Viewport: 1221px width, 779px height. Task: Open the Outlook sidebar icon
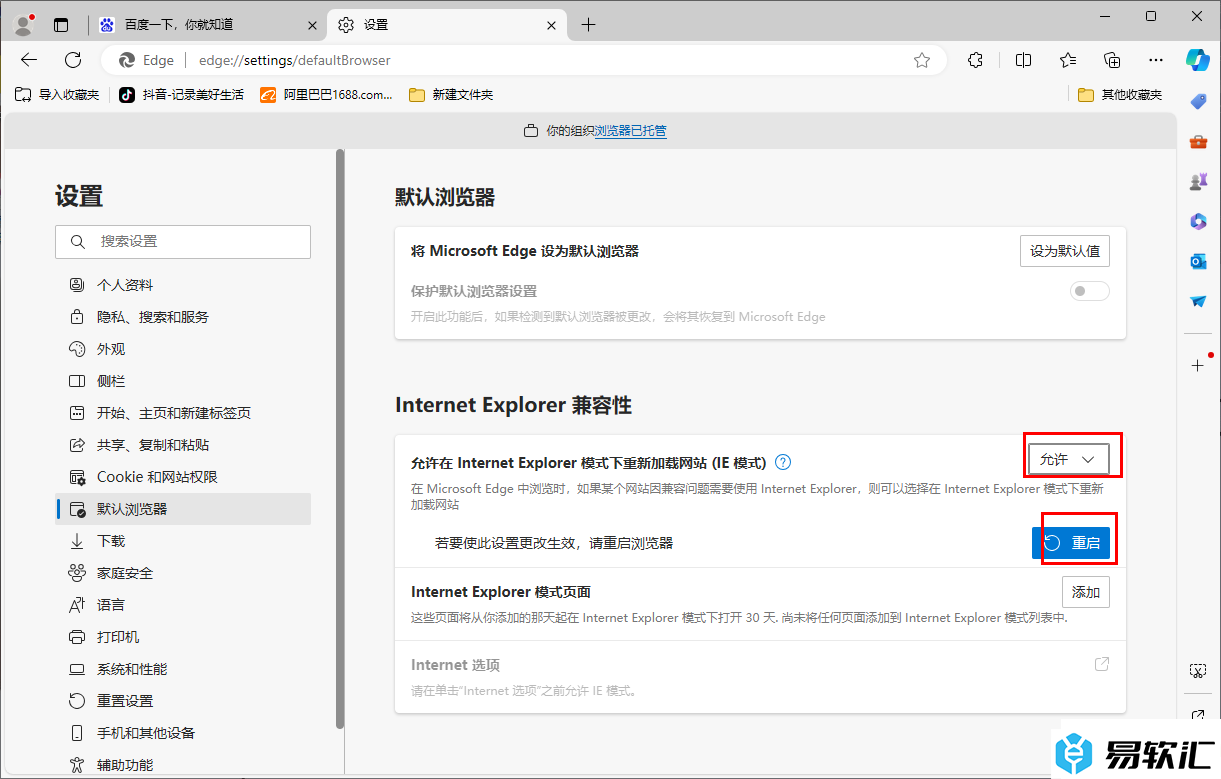tap(1198, 261)
